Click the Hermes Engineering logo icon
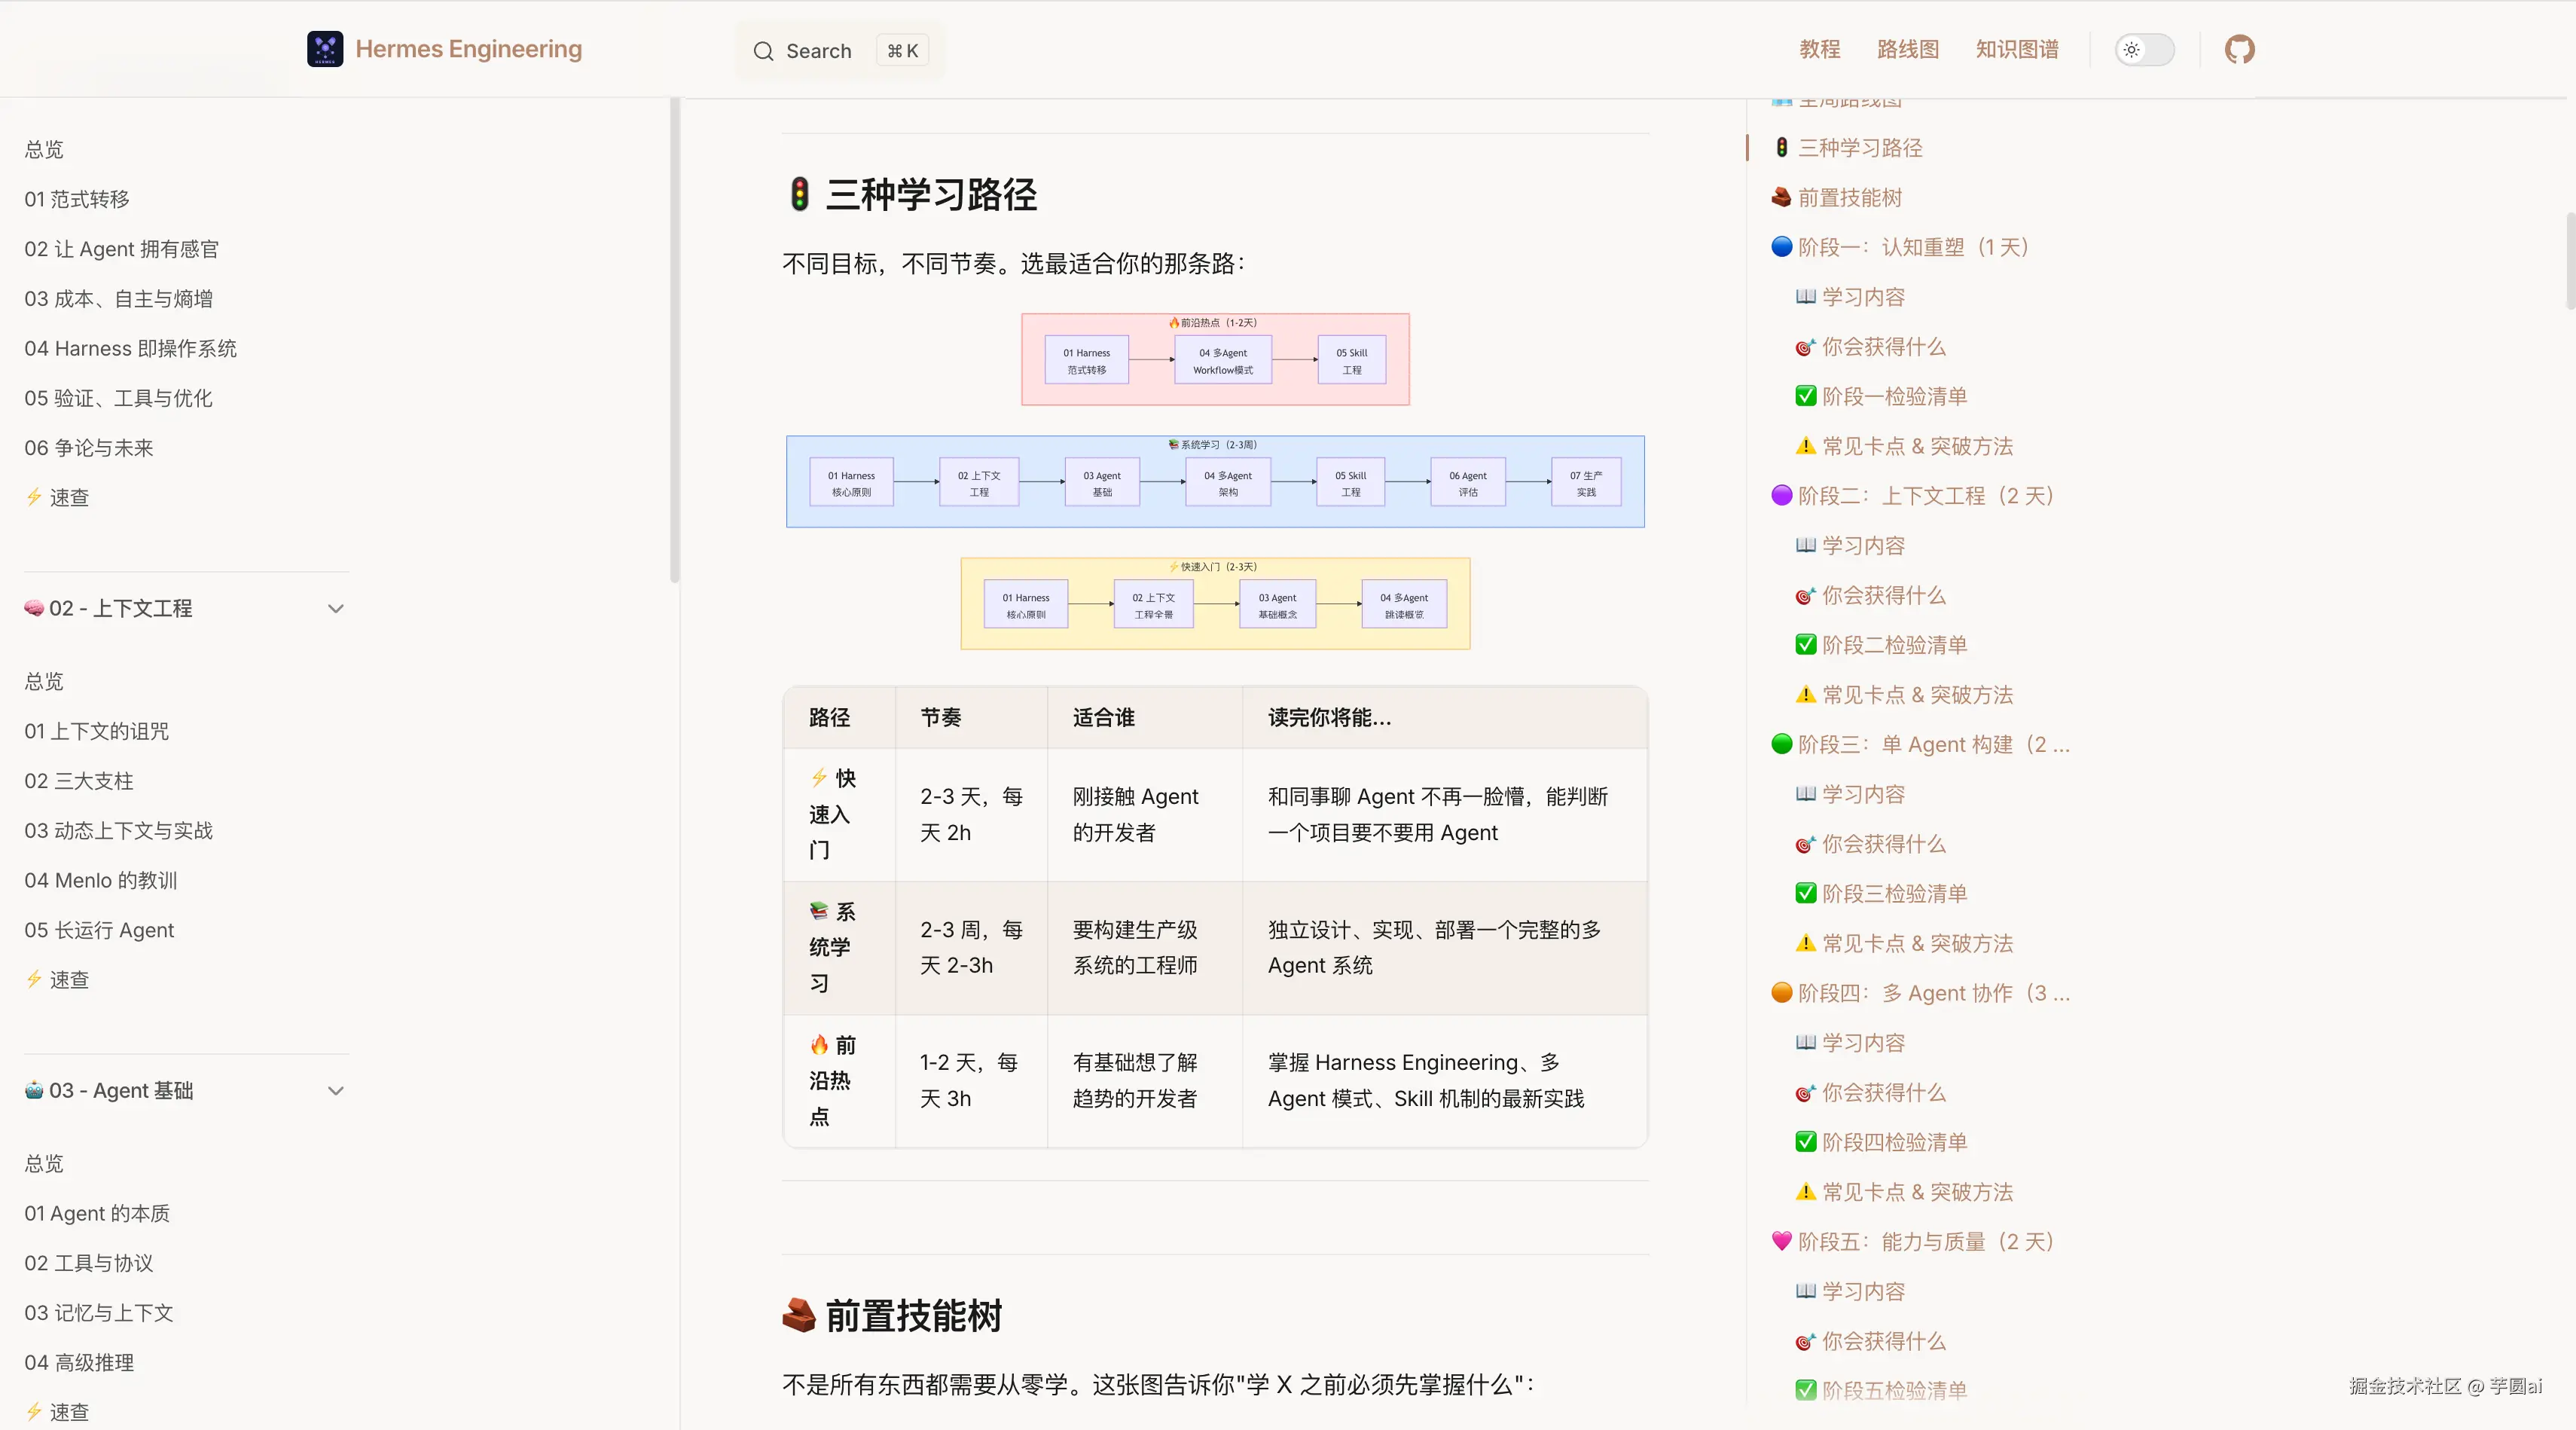 tap(325, 49)
